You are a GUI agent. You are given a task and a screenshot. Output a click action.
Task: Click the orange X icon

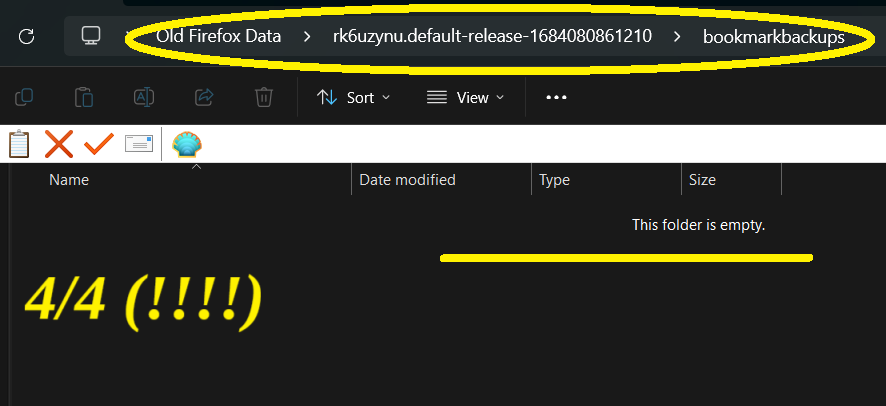[x=59, y=144]
